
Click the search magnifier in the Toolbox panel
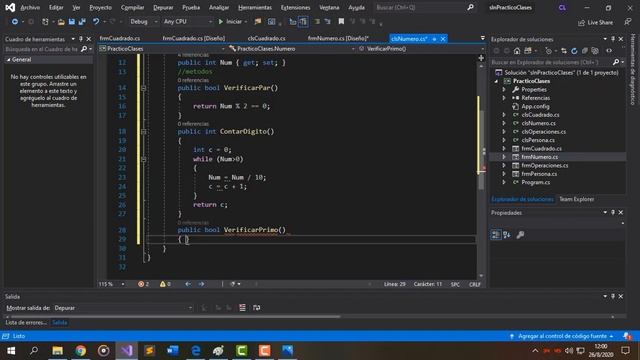(84, 49)
